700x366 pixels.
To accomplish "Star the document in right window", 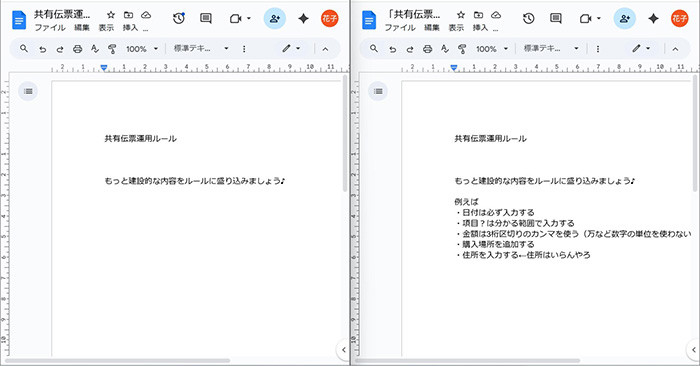I will pyautogui.click(x=461, y=15).
